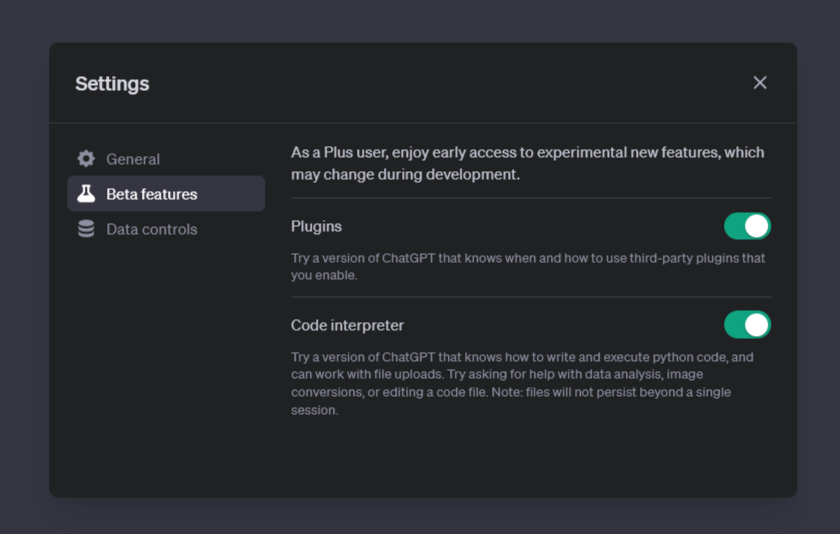Click the database stack icon for Data controls
Screen dimensions: 840x534
point(86,229)
